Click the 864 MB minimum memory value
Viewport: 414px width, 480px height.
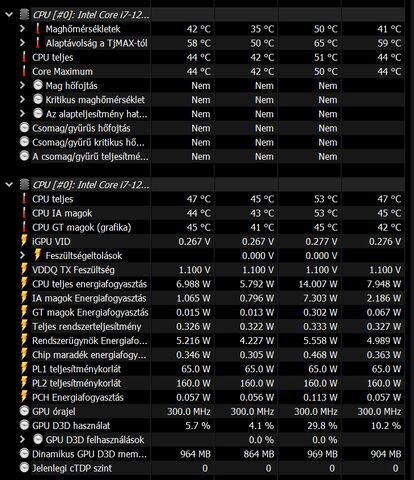click(259, 454)
